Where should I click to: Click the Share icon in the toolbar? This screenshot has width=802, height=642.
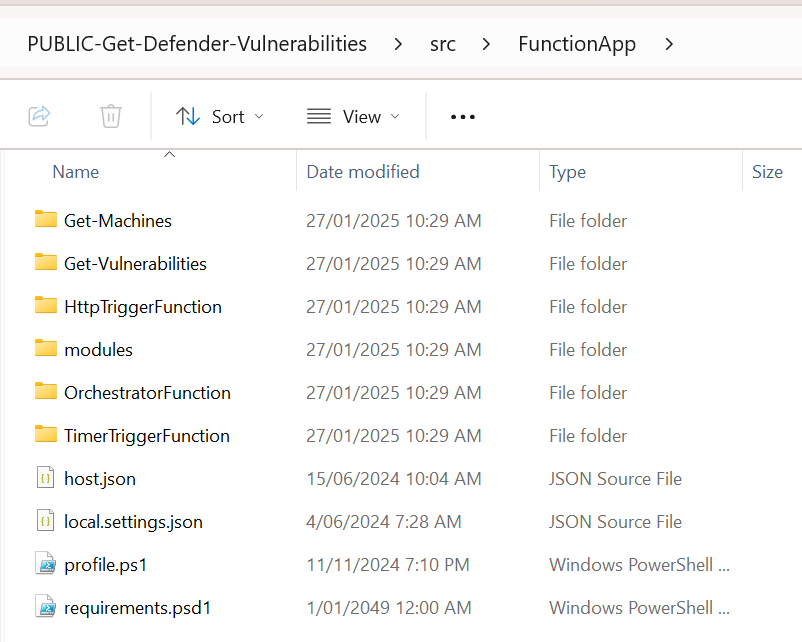(39, 116)
